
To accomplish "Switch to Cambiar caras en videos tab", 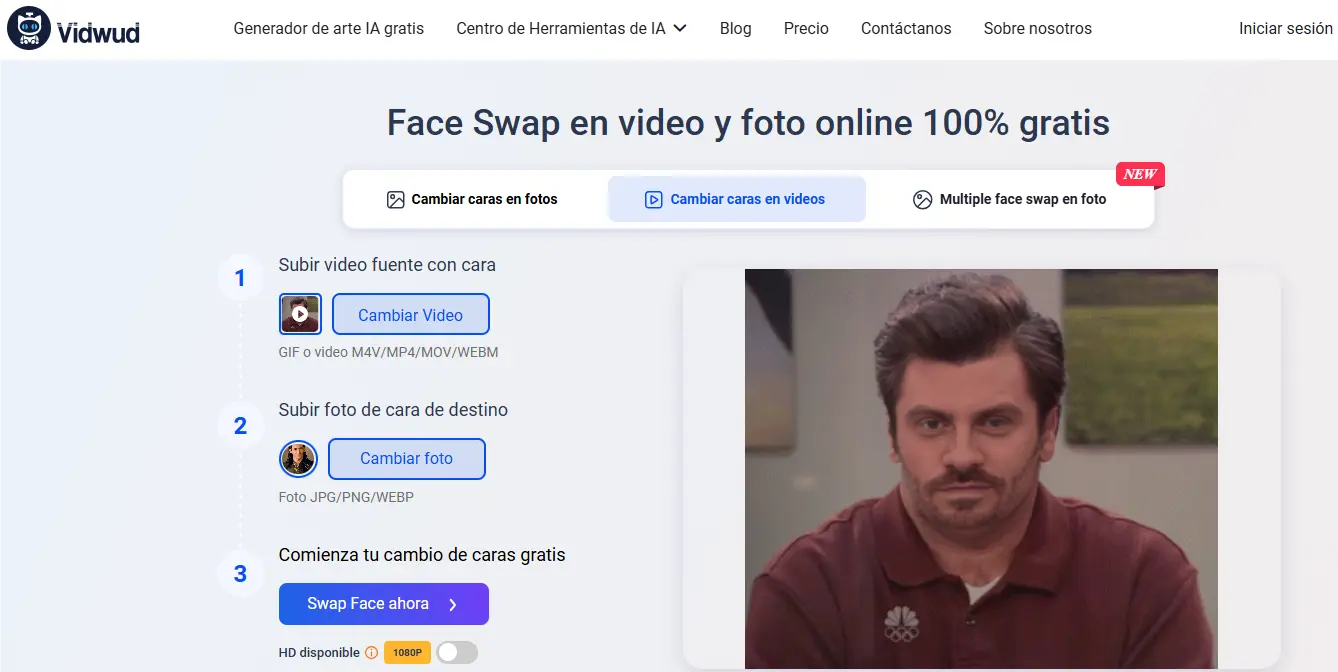I will [736, 199].
